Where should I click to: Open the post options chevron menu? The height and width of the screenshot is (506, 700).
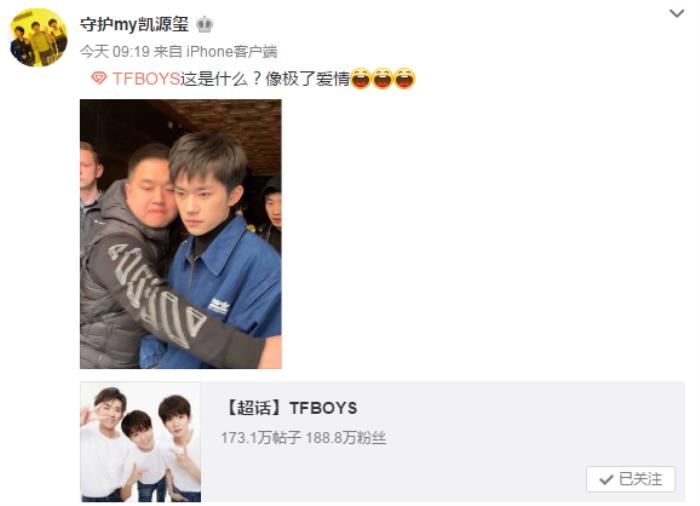pos(677,13)
